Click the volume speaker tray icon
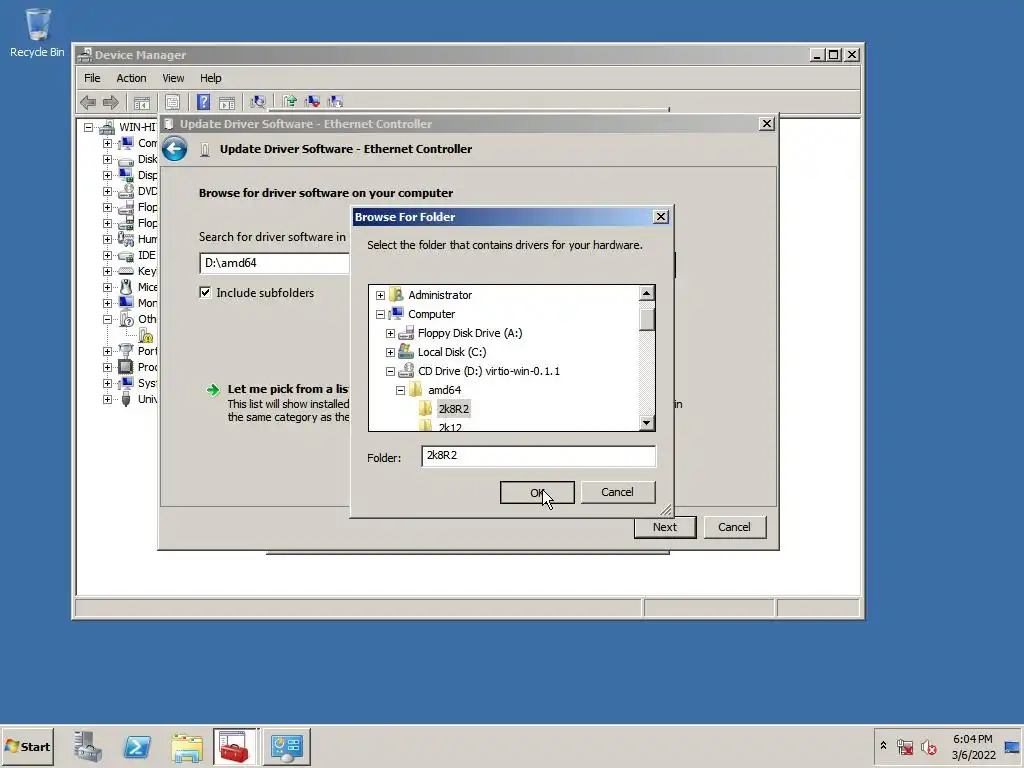 tap(929, 746)
